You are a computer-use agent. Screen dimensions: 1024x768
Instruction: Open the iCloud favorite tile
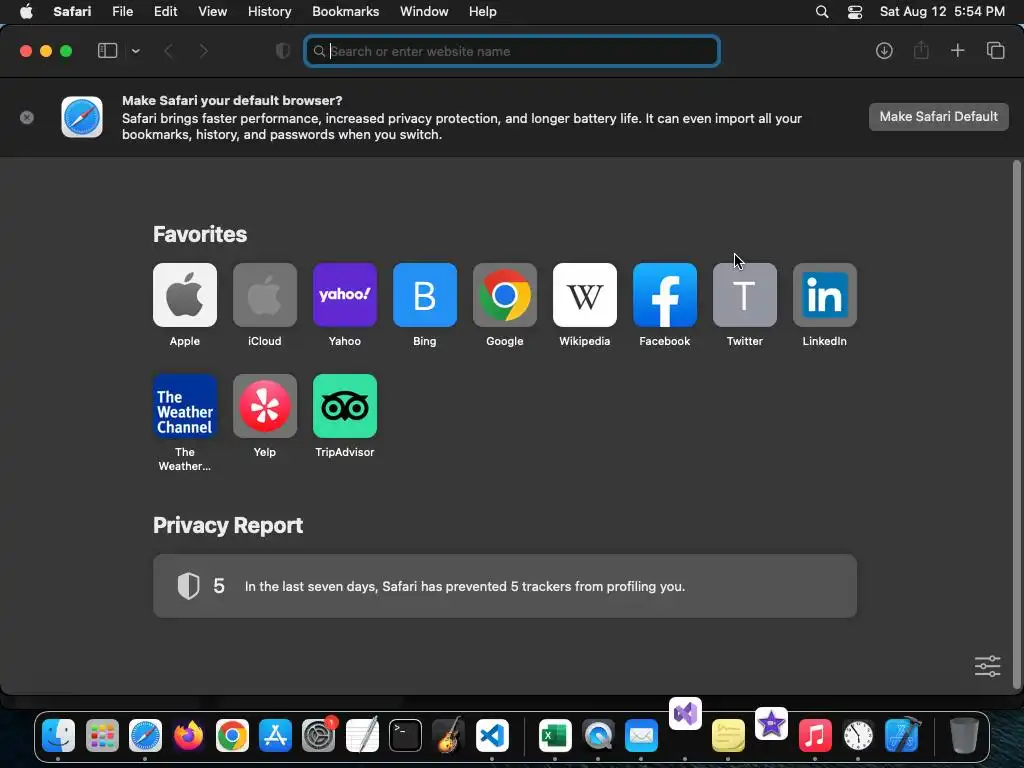[x=264, y=295]
